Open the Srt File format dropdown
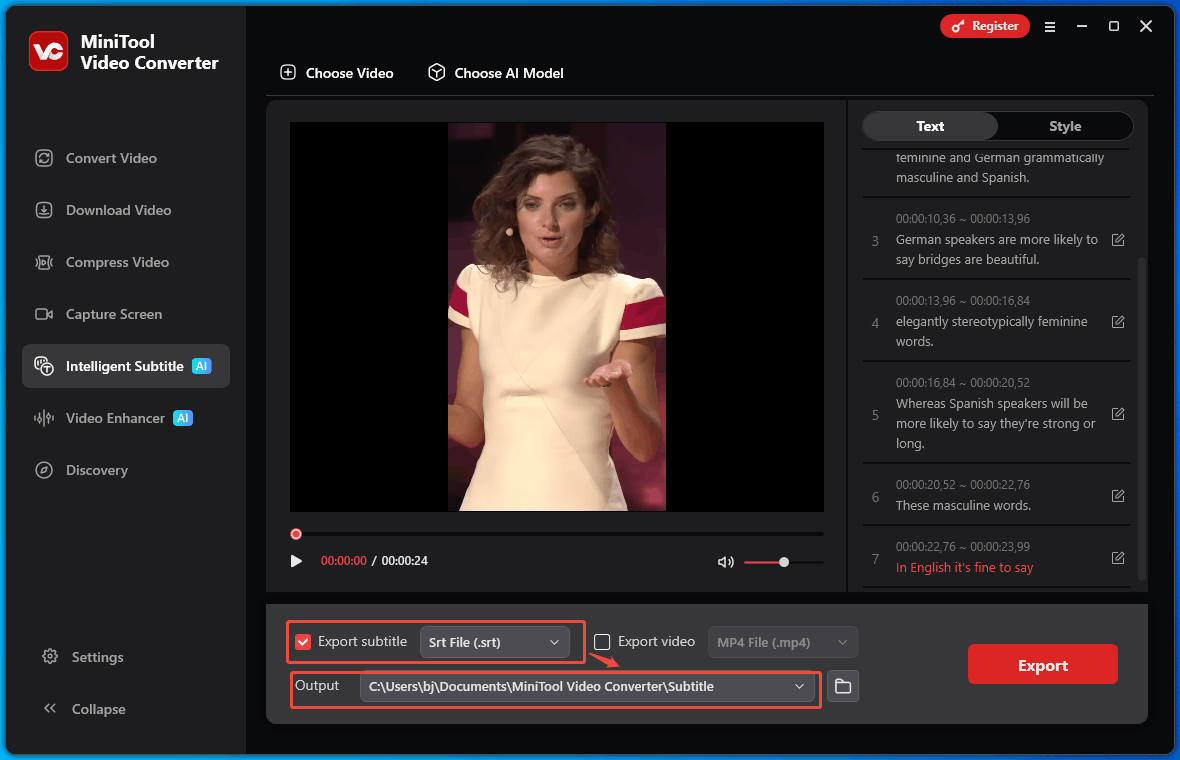Screen dimensions: 1180x760 click(495, 642)
